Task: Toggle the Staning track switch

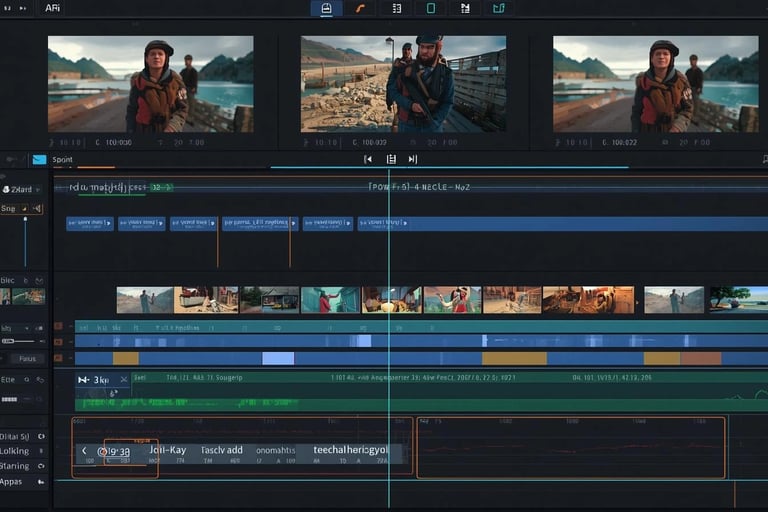Action: pos(41,466)
